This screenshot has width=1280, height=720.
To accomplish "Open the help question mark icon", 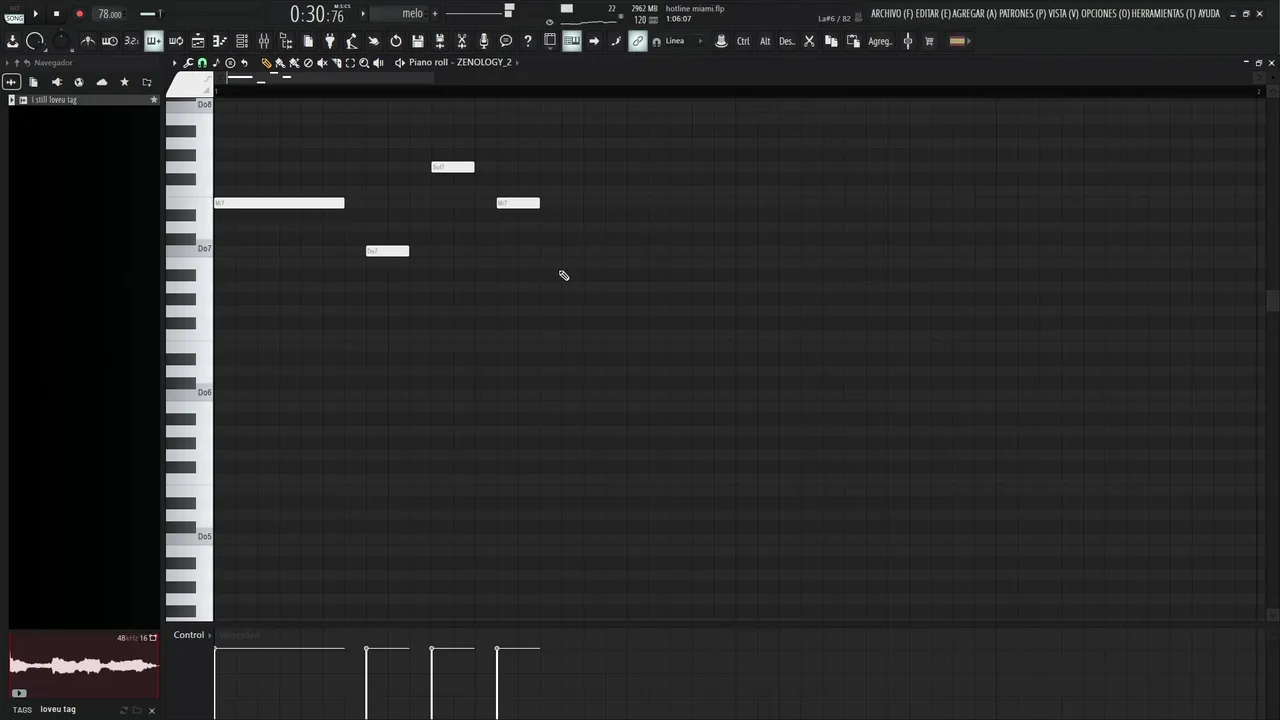I will (x=528, y=41).
